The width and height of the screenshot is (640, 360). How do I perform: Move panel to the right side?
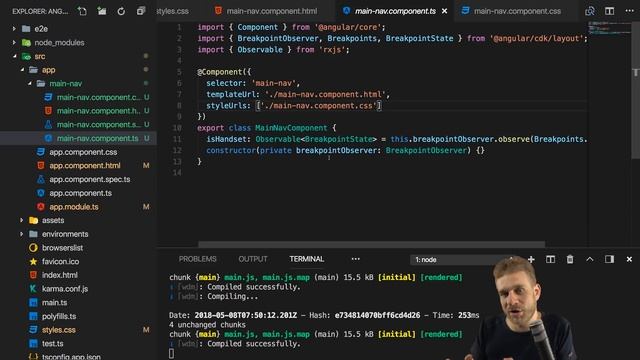(x=609, y=259)
